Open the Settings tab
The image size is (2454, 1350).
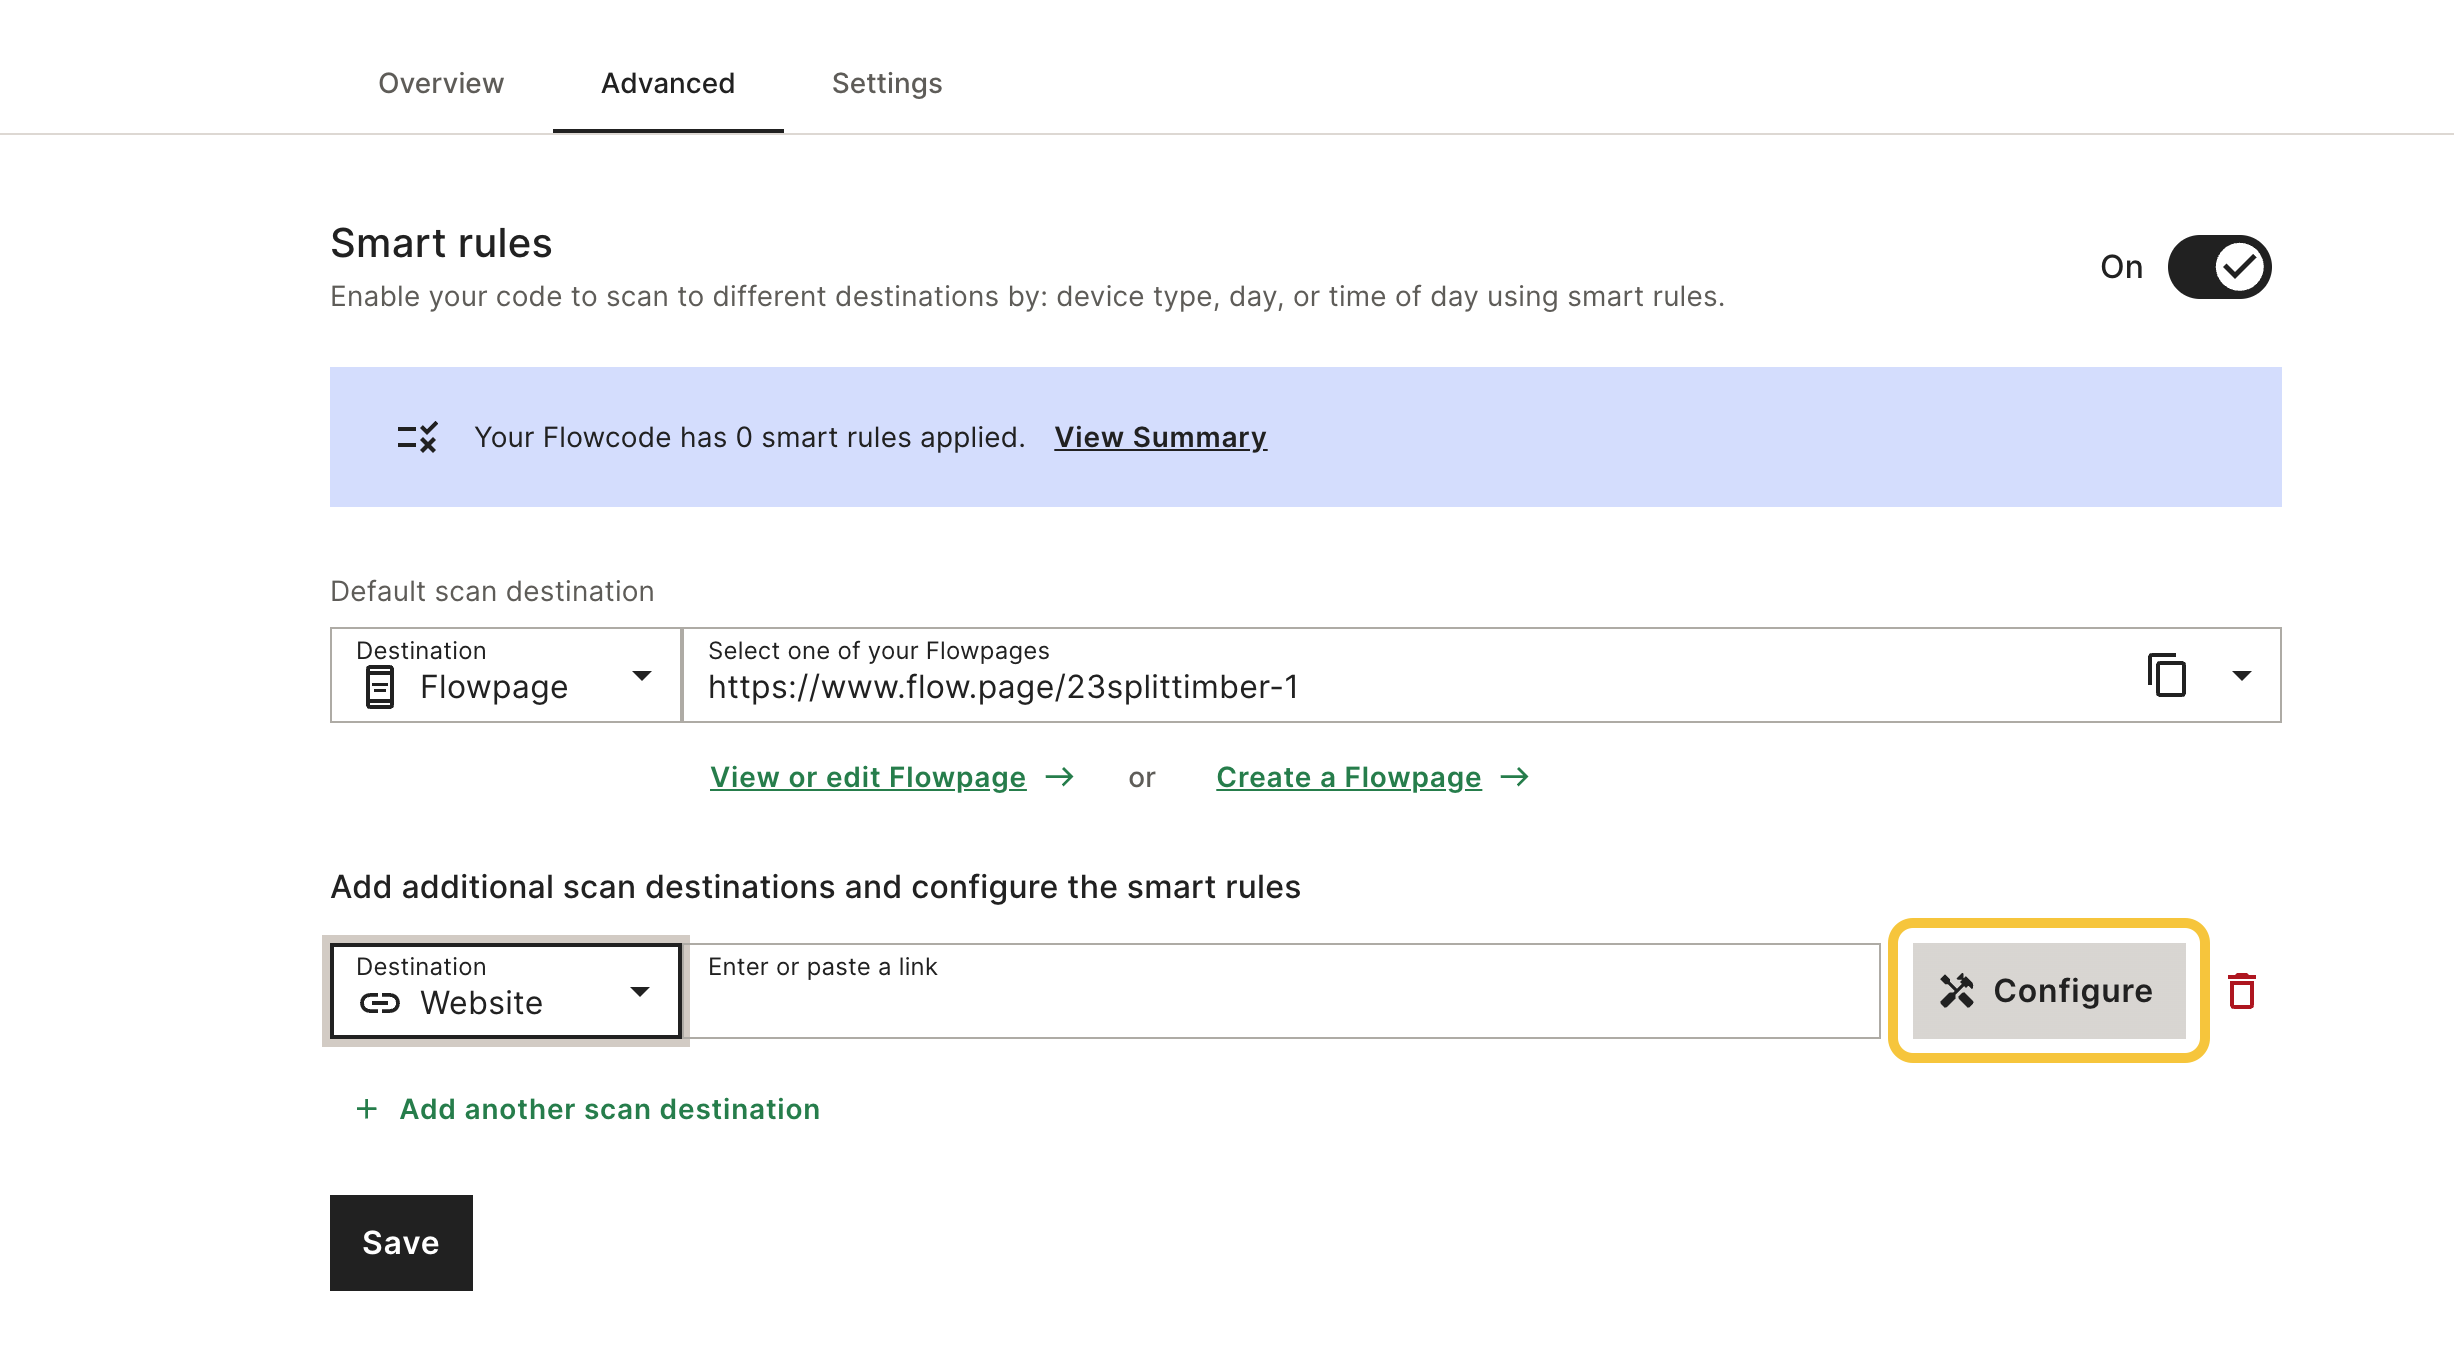tap(887, 83)
